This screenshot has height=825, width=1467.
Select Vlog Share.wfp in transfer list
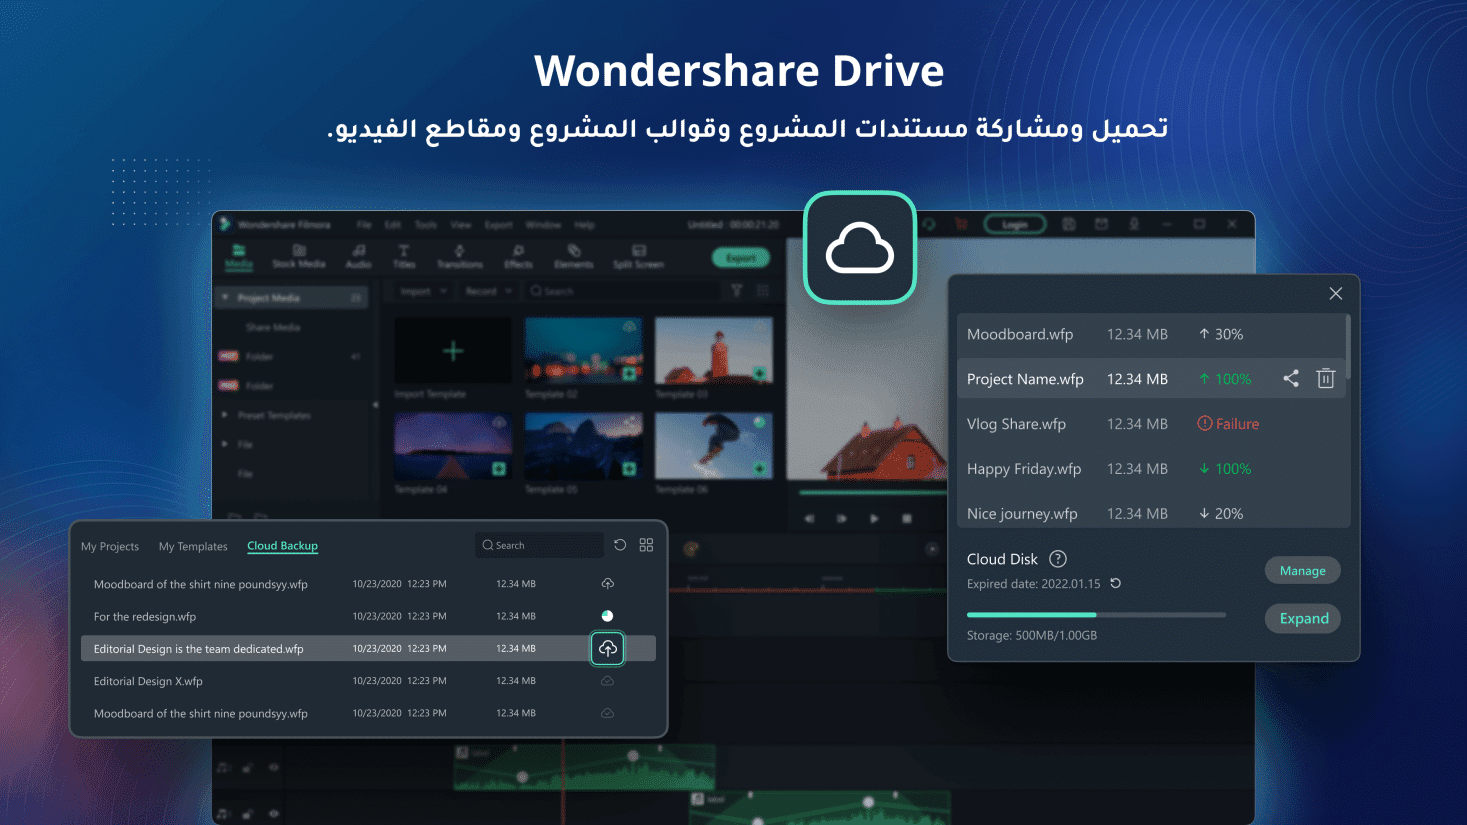click(1151, 423)
